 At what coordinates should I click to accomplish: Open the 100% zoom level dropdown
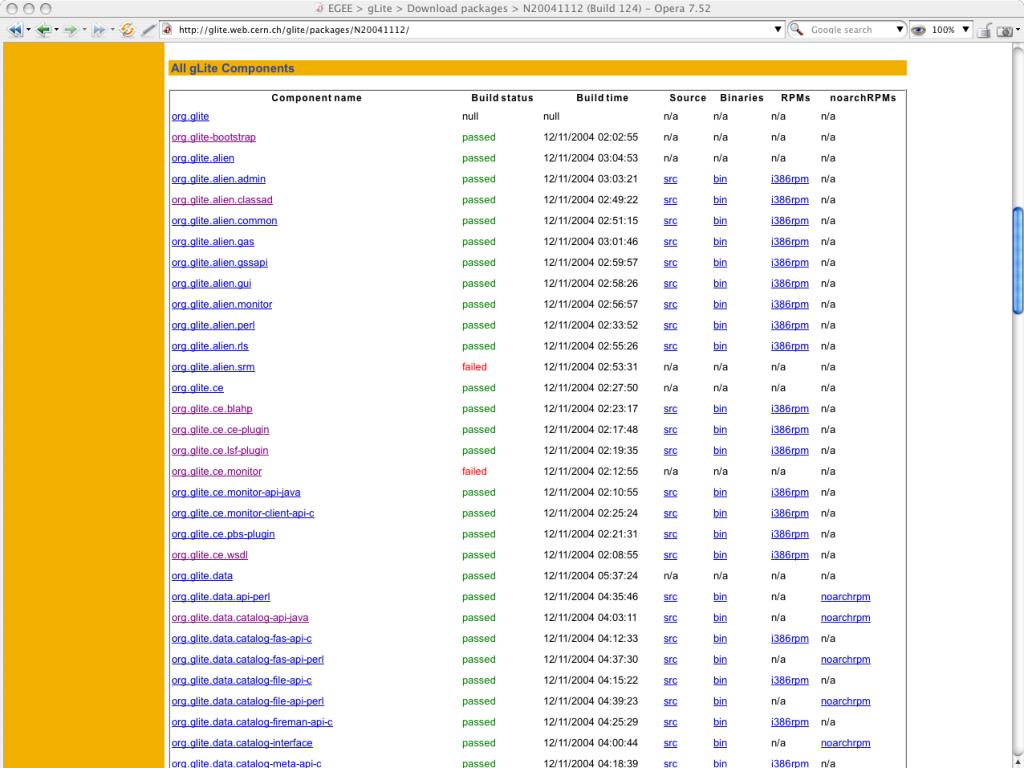(x=965, y=29)
